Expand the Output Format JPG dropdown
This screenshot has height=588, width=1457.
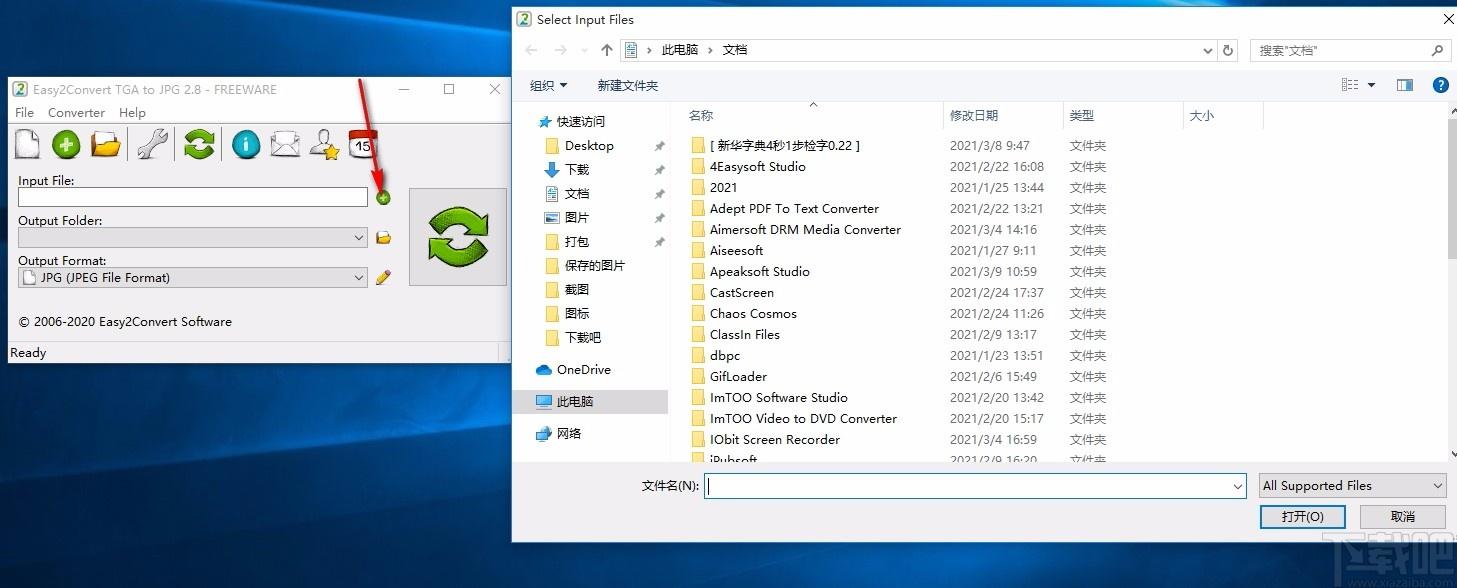pos(359,278)
